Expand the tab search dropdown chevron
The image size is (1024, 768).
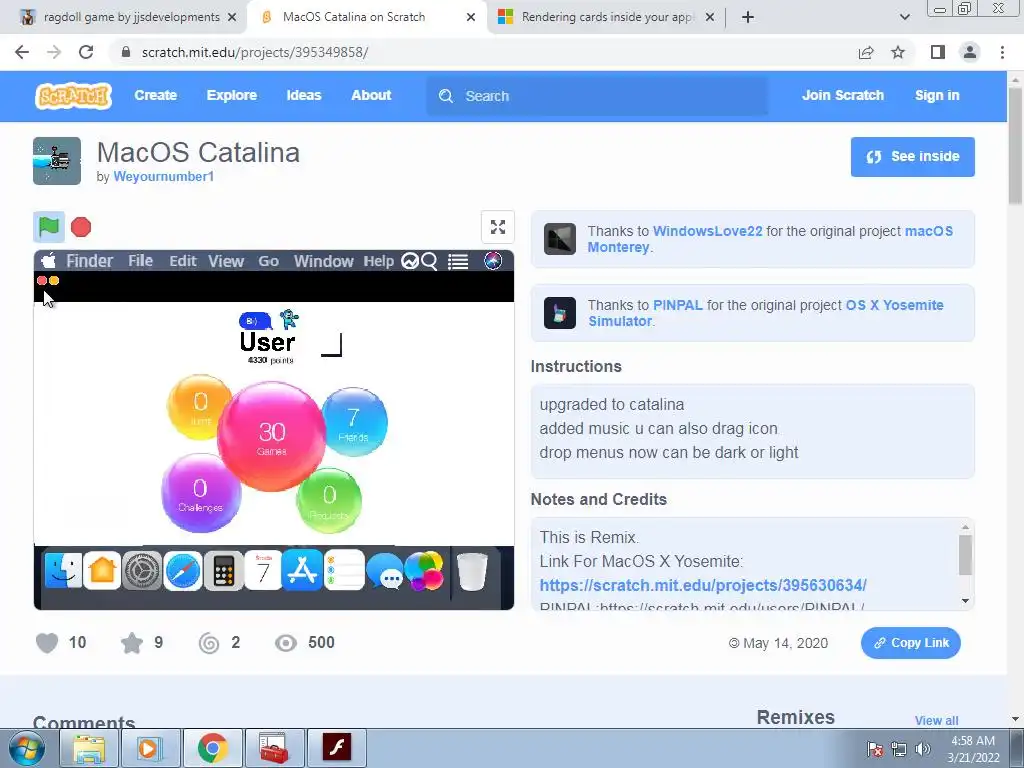click(904, 17)
